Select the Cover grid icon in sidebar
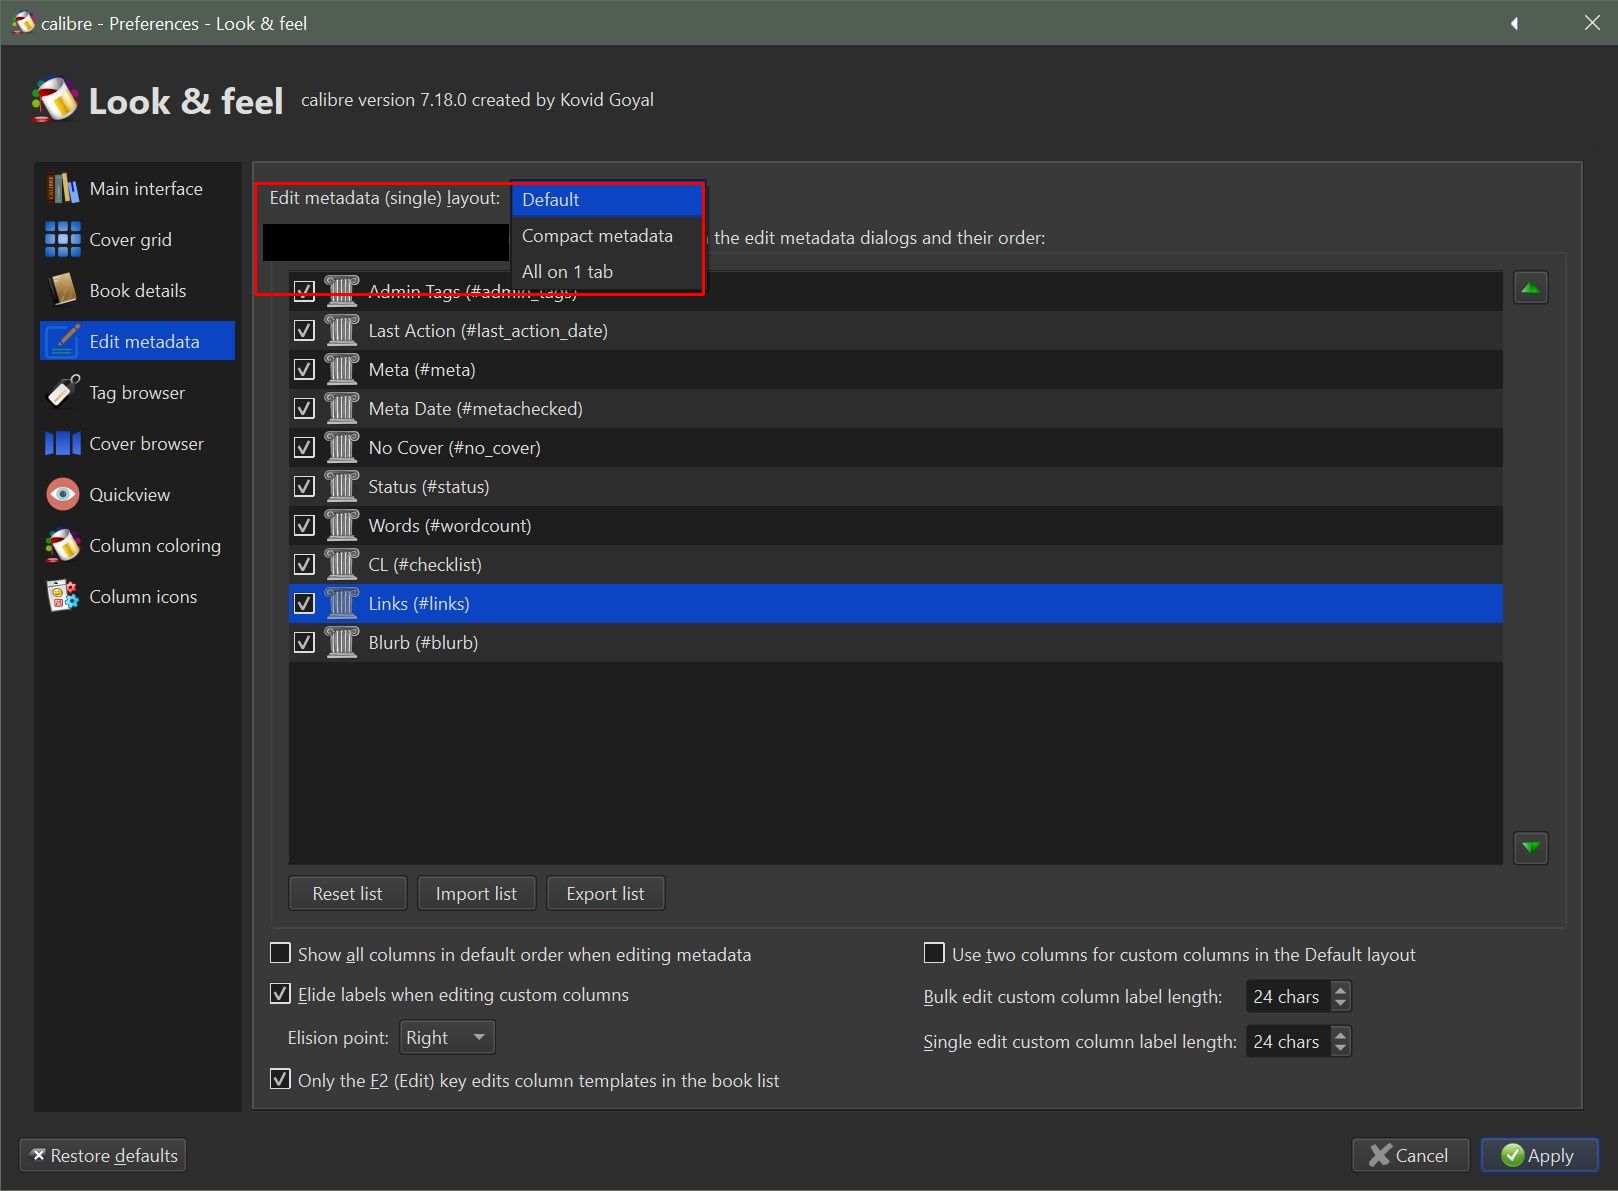This screenshot has height=1191, width=1618. tap(63, 240)
